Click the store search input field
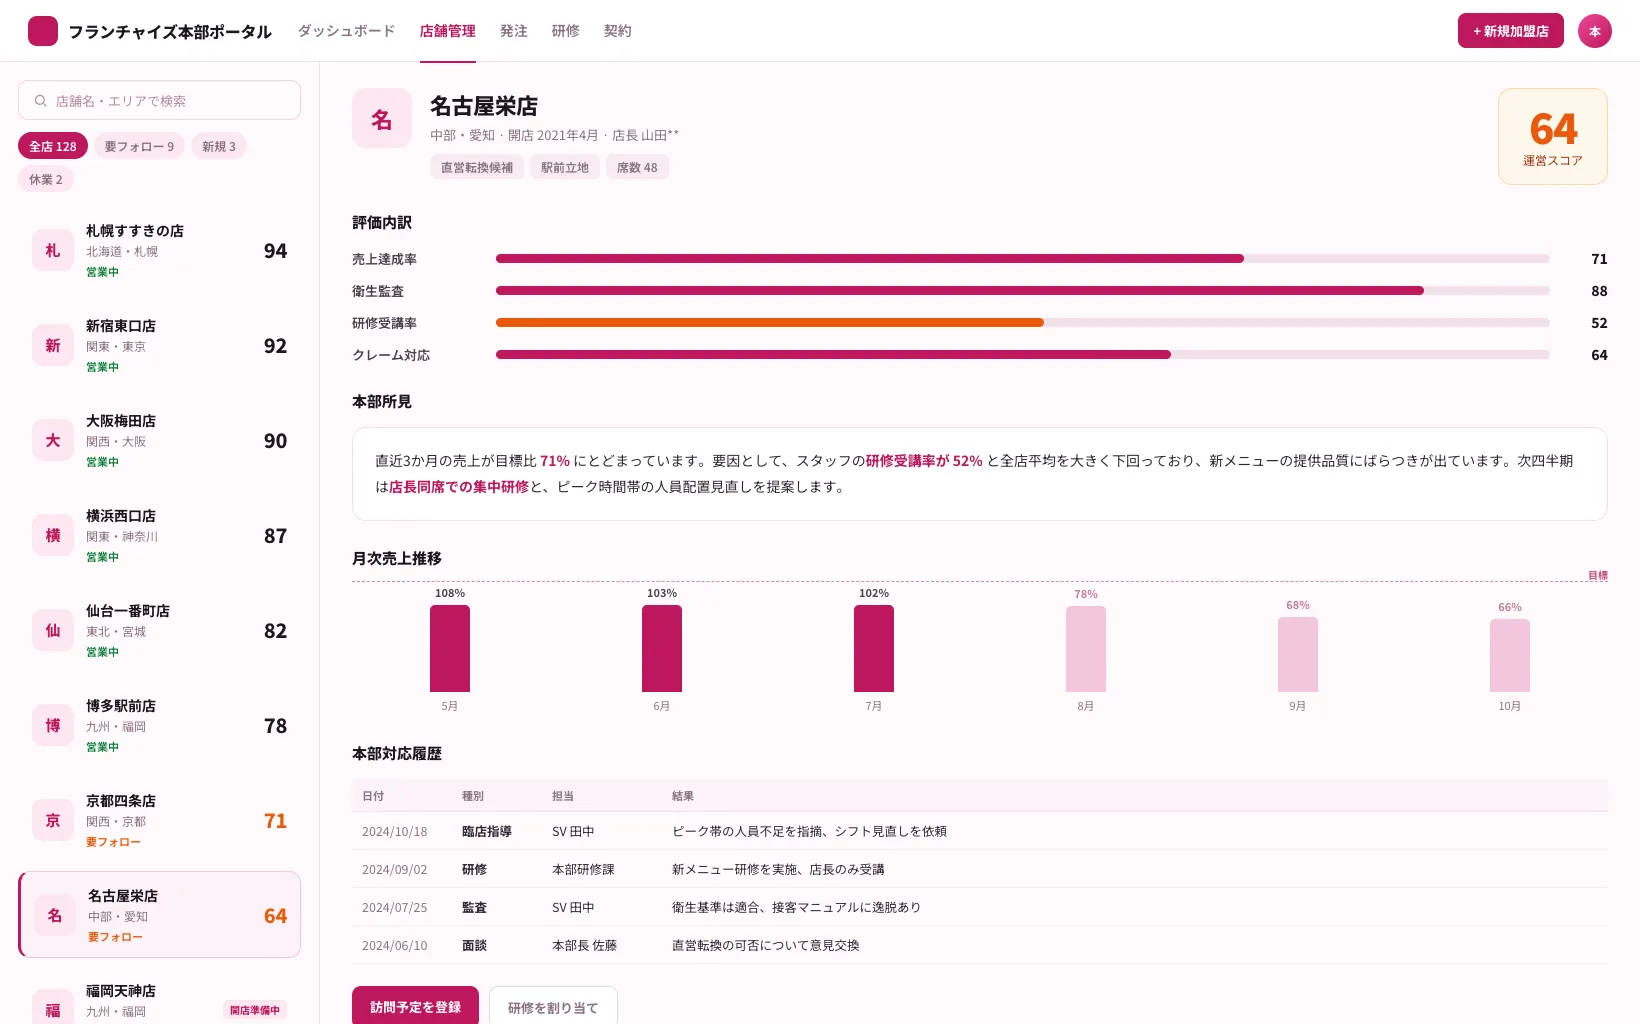The width and height of the screenshot is (1640, 1024). tap(159, 100)
